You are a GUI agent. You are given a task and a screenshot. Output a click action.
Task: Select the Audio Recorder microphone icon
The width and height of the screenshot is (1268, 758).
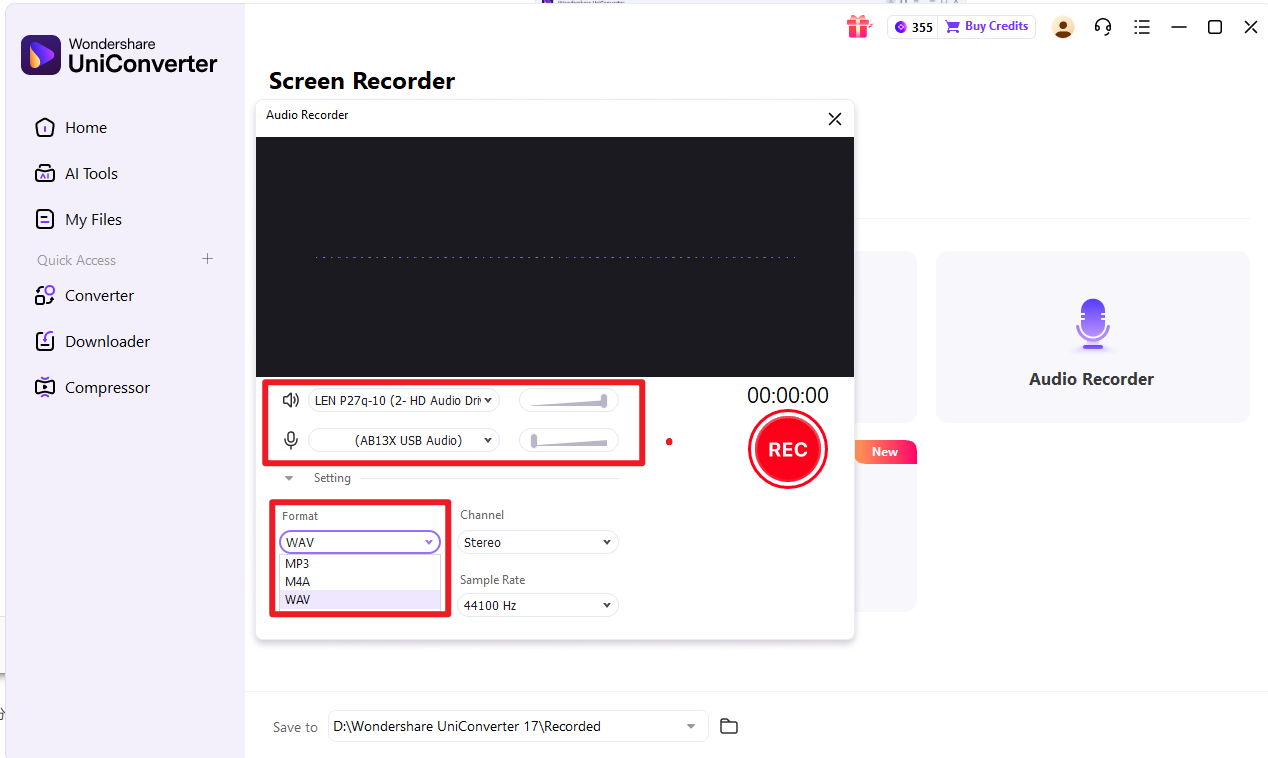[1092, 324]
